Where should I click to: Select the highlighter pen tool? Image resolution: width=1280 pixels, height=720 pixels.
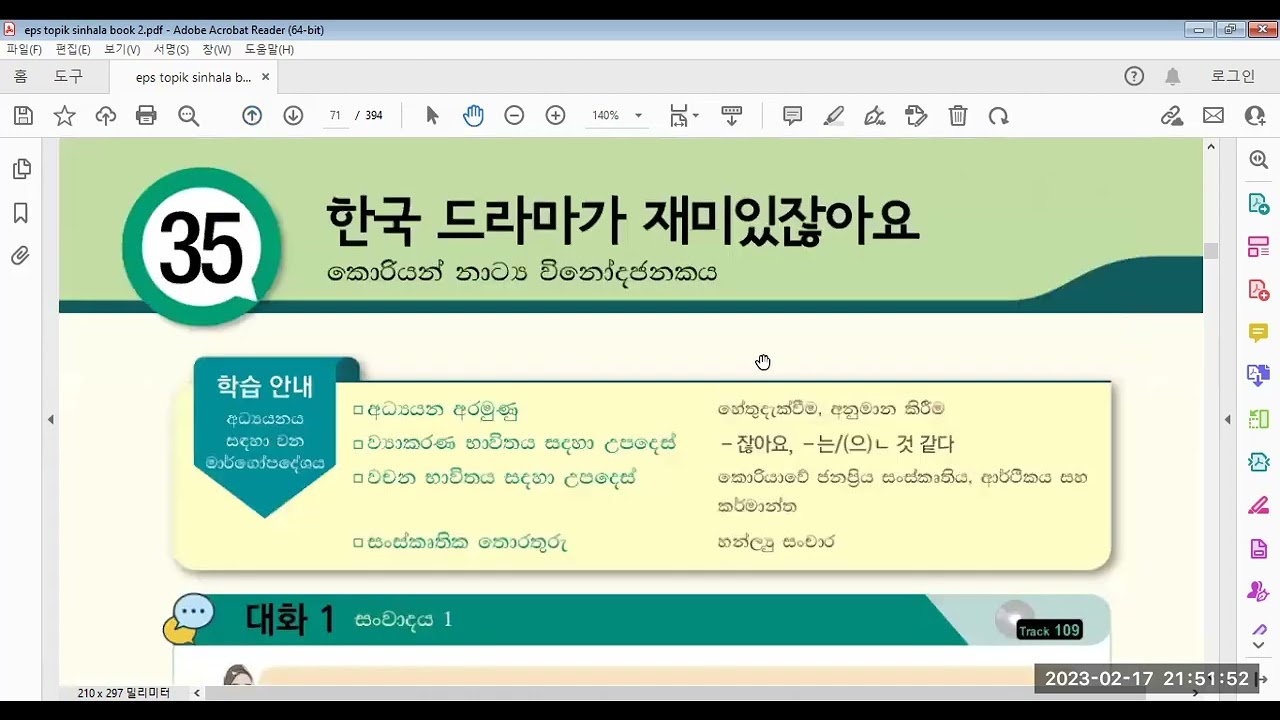[834, 116]
